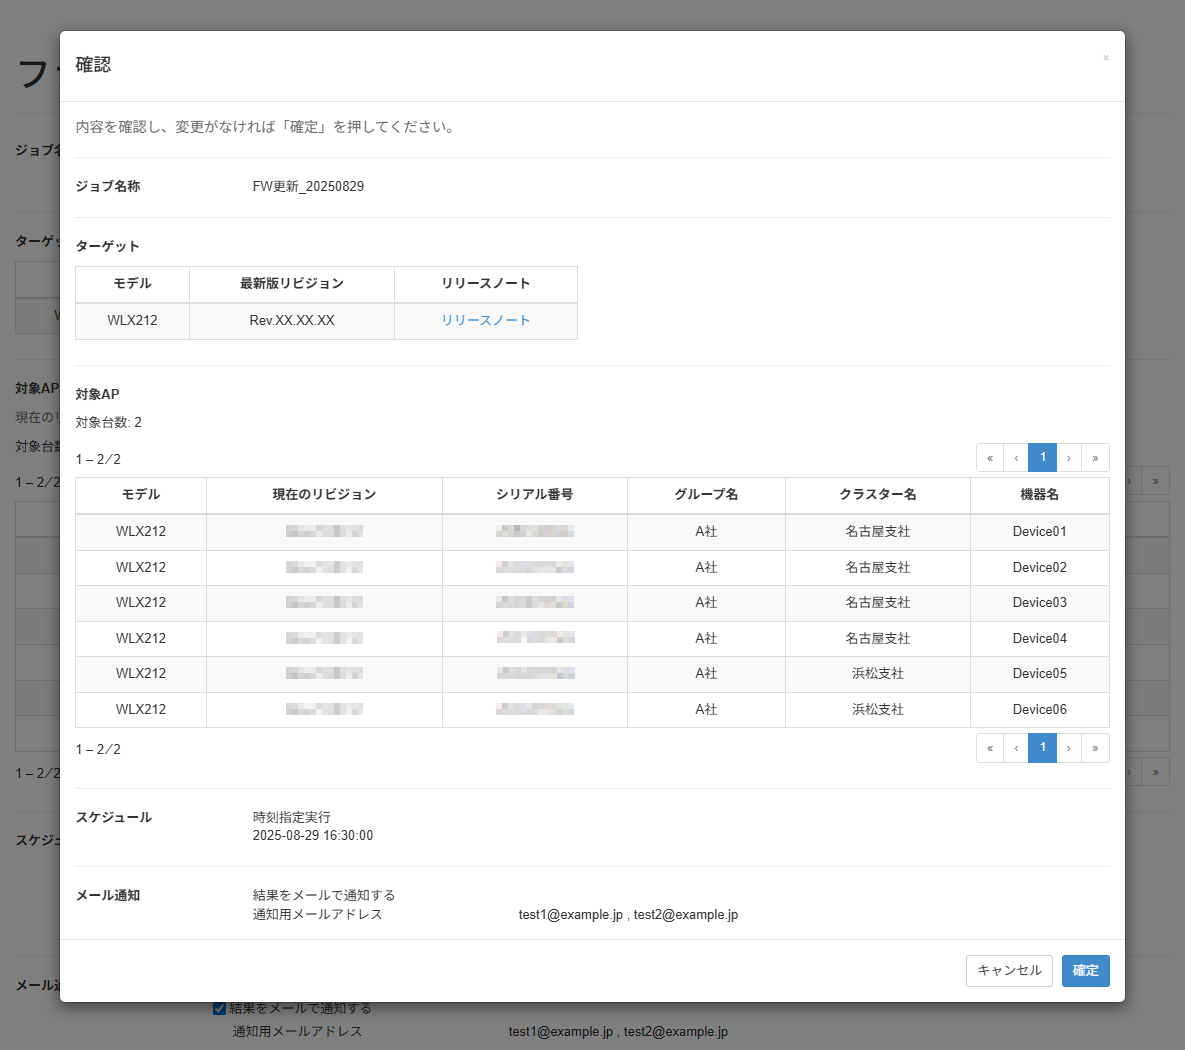Click the last-page » icon below the AP table
This screenshot has height=1050, width=1185.
tap(1095, 747)
